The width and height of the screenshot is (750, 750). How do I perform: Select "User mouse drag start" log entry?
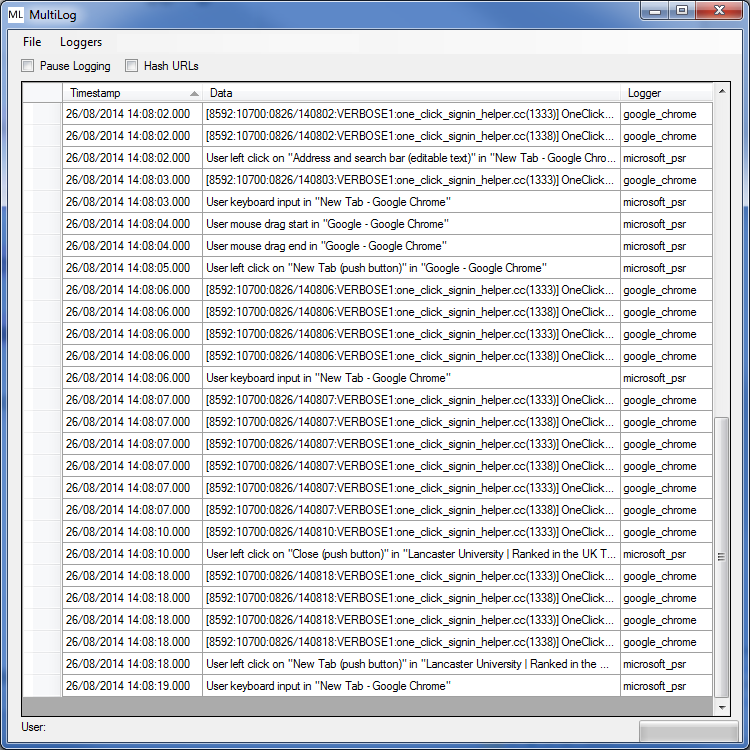[x=411, y=224]
